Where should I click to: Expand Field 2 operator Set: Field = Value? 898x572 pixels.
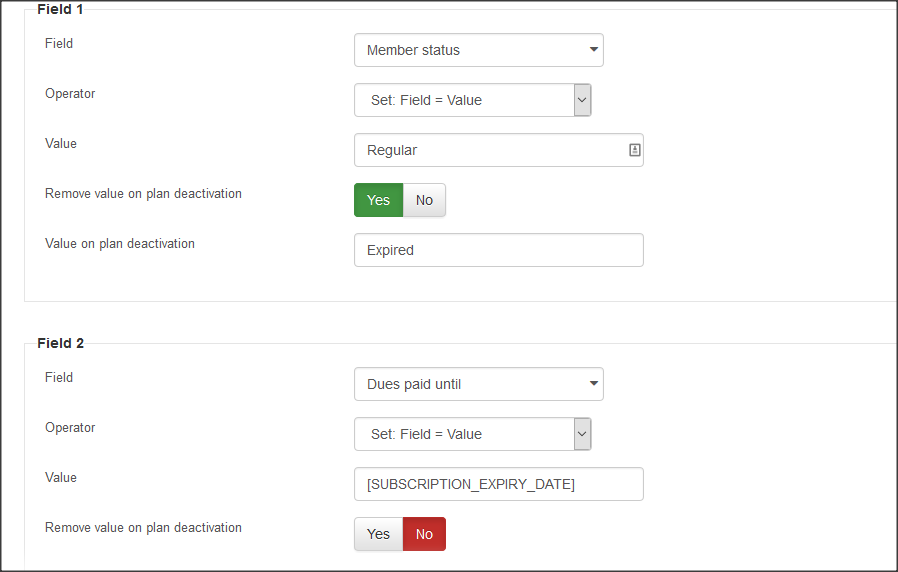click(472, 434)
